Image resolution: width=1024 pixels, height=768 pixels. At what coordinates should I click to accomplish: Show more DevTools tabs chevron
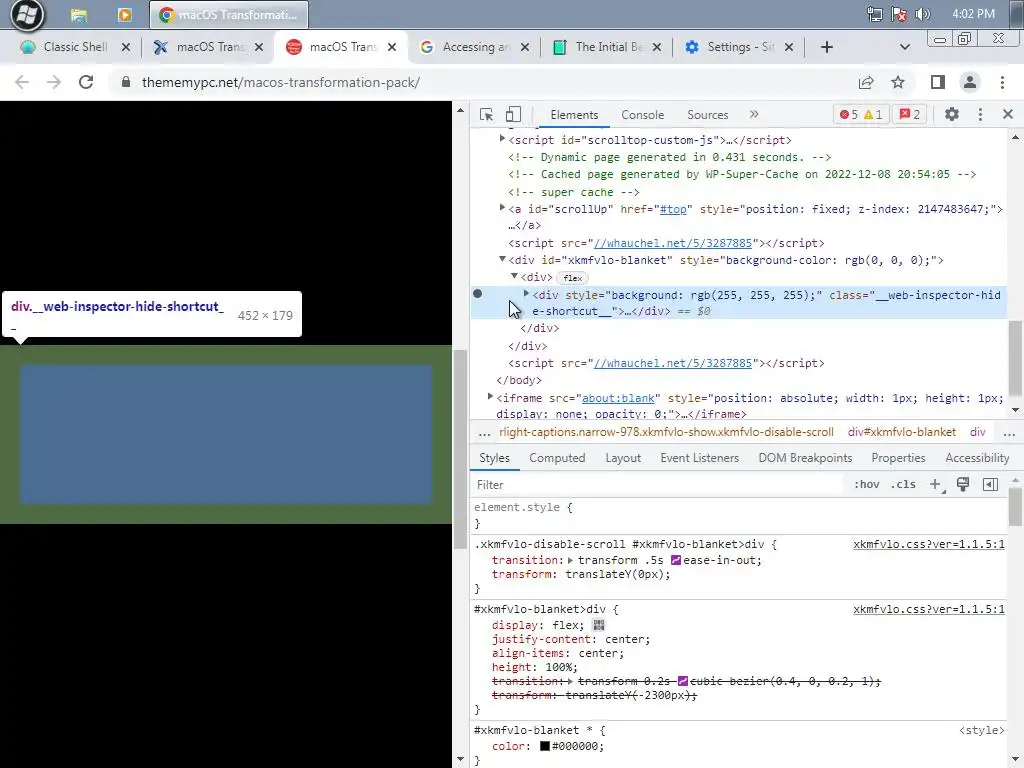754,114
